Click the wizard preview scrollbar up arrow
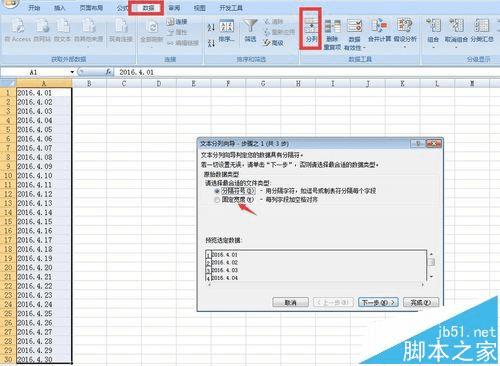 431,254
